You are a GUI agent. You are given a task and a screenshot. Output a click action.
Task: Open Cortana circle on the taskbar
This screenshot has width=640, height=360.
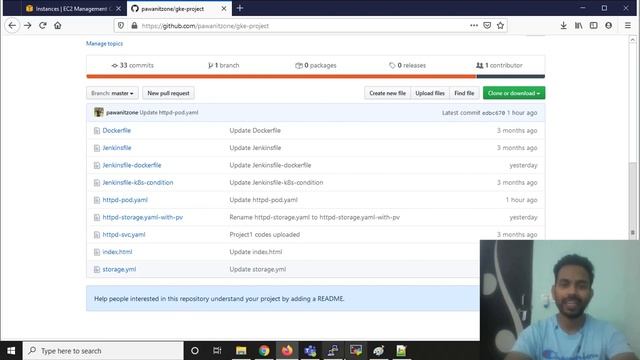[x=195, y=351]
